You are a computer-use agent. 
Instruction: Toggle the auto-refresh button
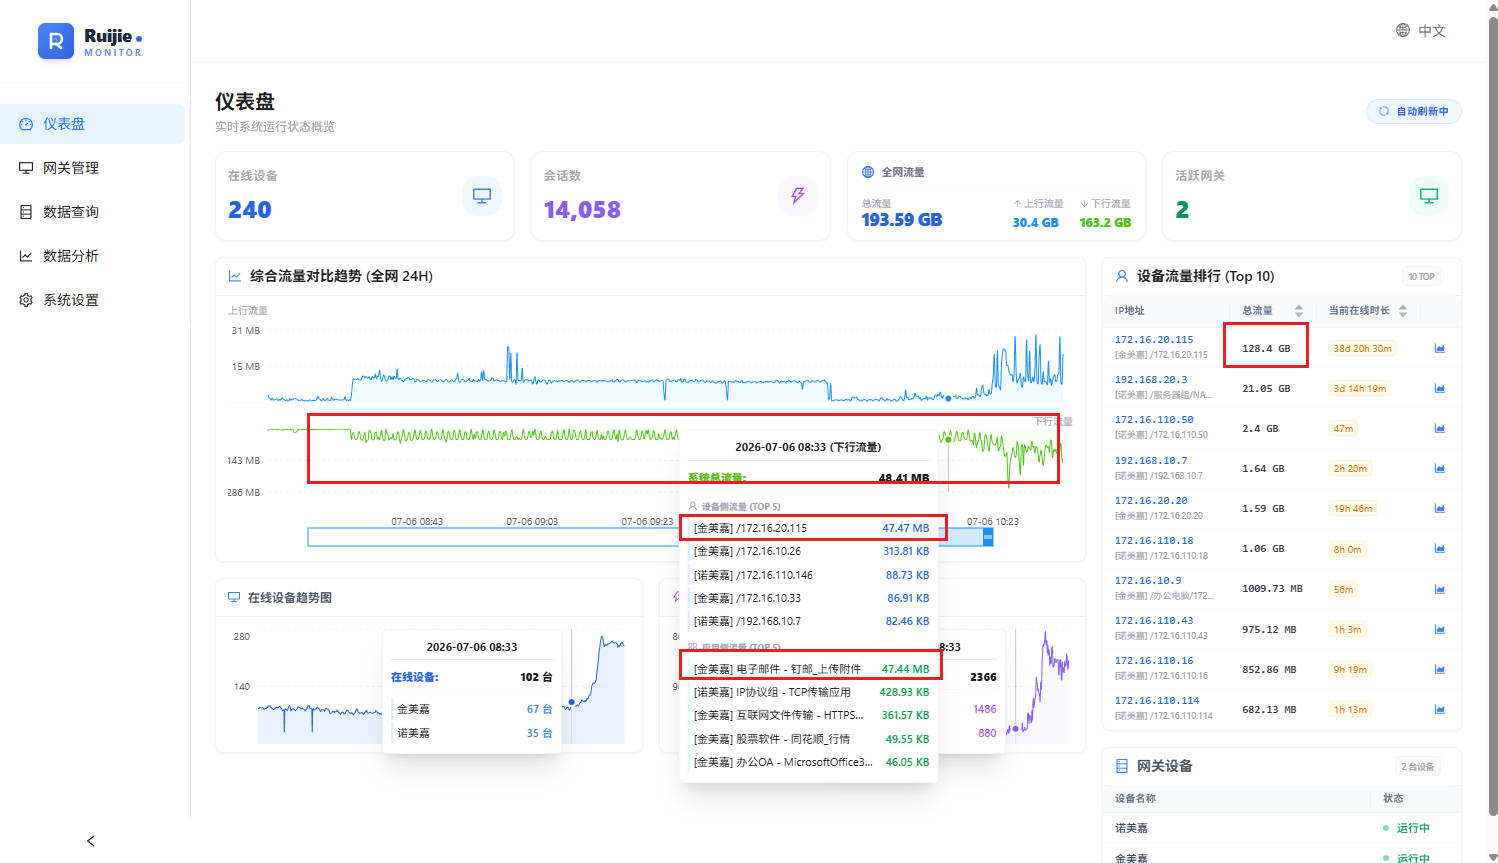point(1414,111)
